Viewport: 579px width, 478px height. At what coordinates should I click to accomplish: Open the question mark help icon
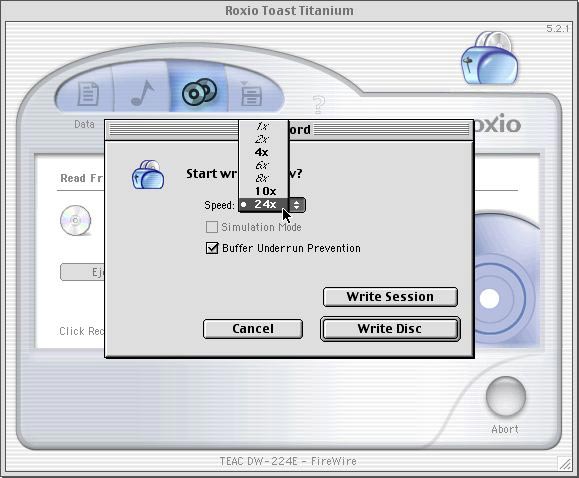point(319,105)
